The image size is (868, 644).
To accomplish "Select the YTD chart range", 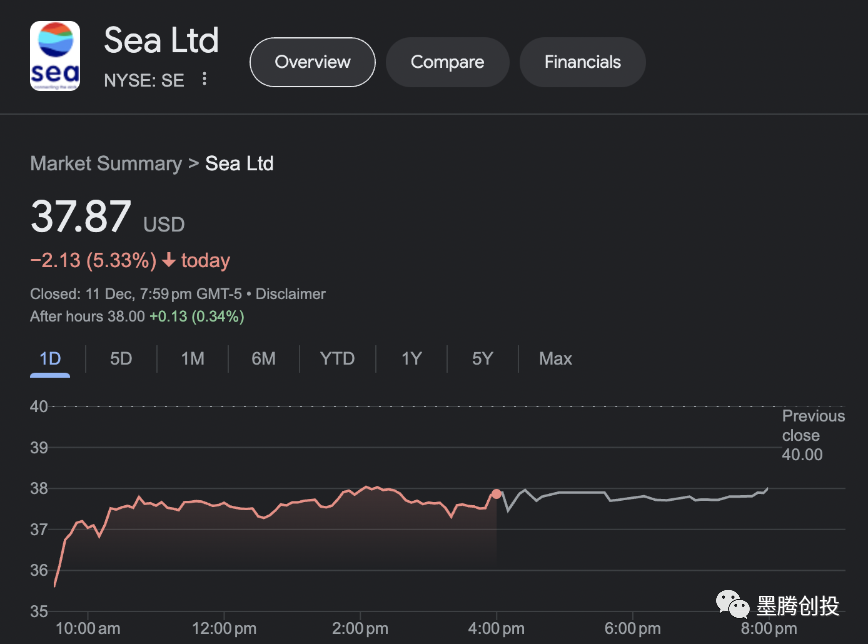I will [x=337, y=359].
